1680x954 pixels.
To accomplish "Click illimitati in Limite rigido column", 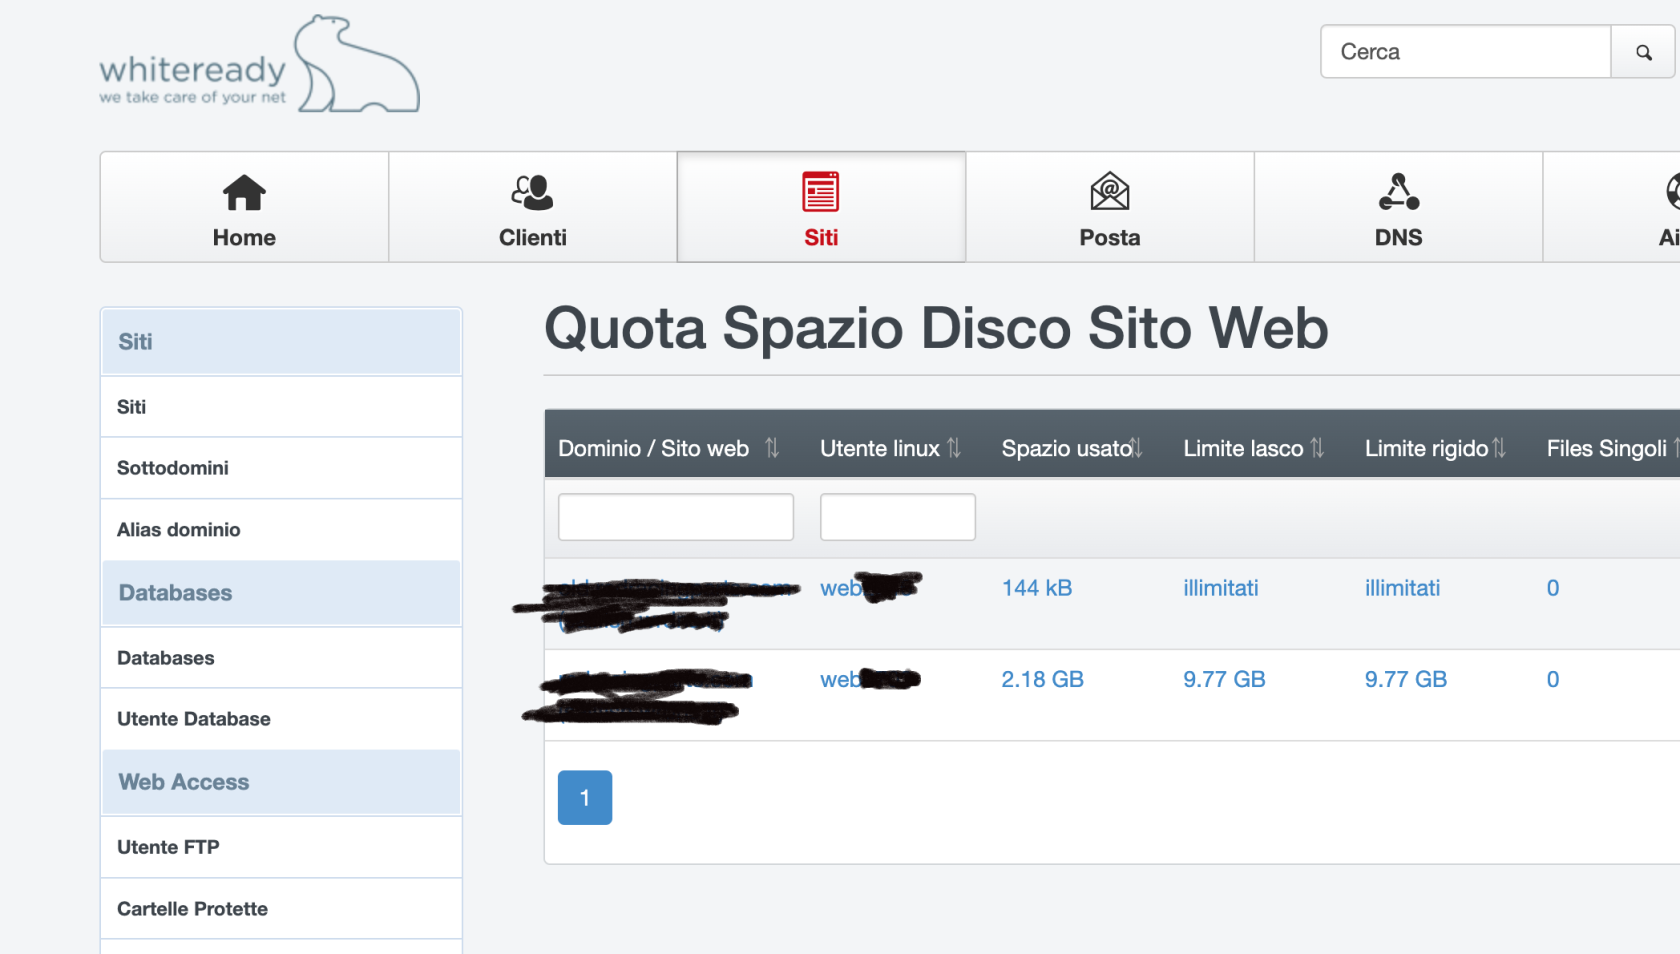I will (x=1403, y=588).
